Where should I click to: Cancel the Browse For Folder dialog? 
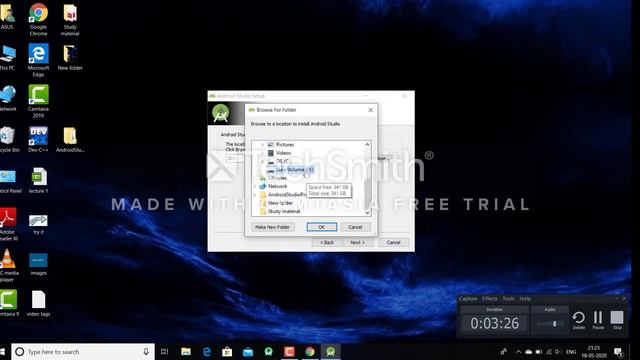coord(355,227)
